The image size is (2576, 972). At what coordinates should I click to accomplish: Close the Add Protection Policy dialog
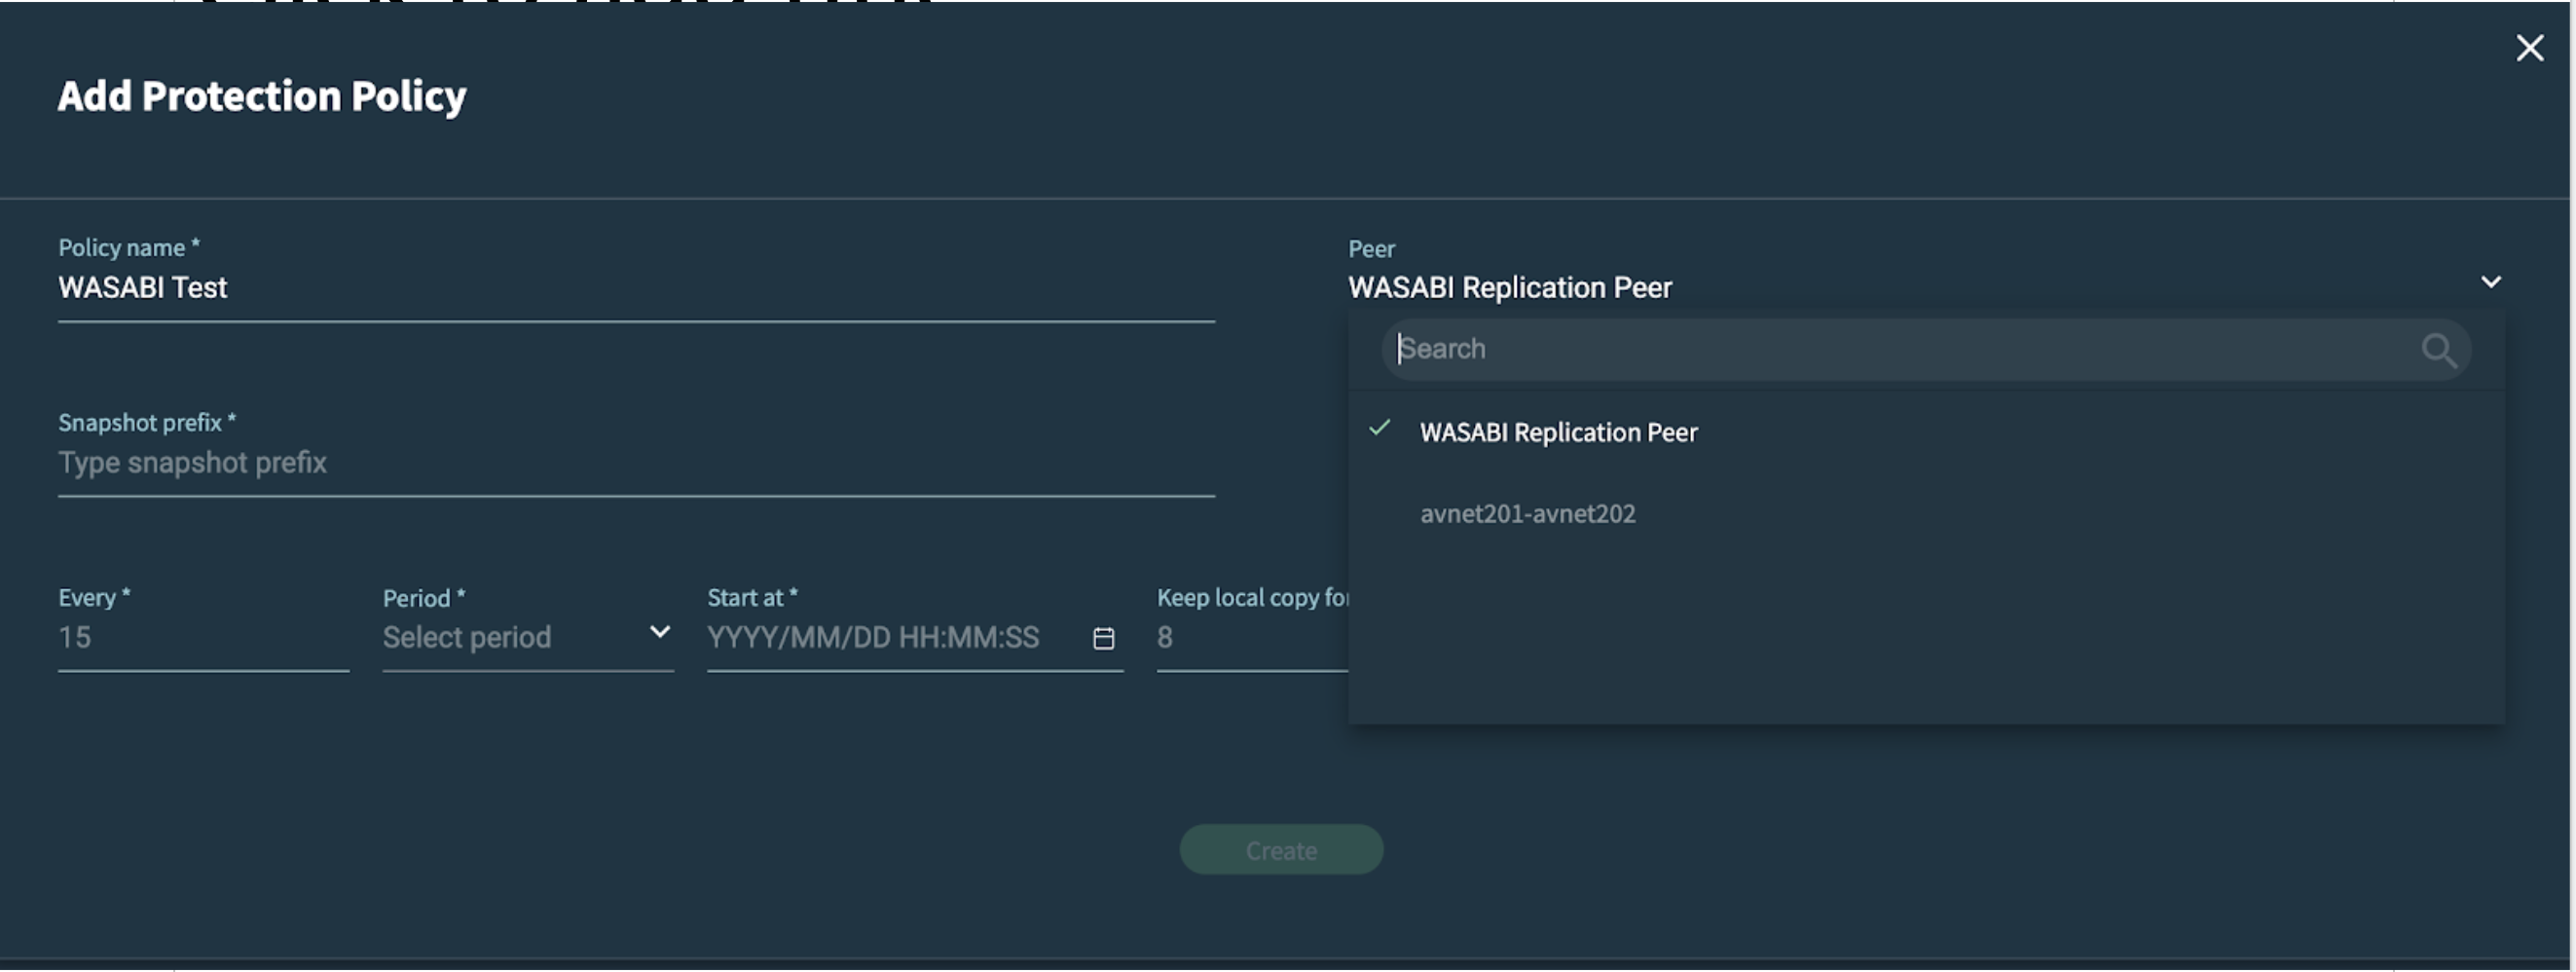[2529, 48]
